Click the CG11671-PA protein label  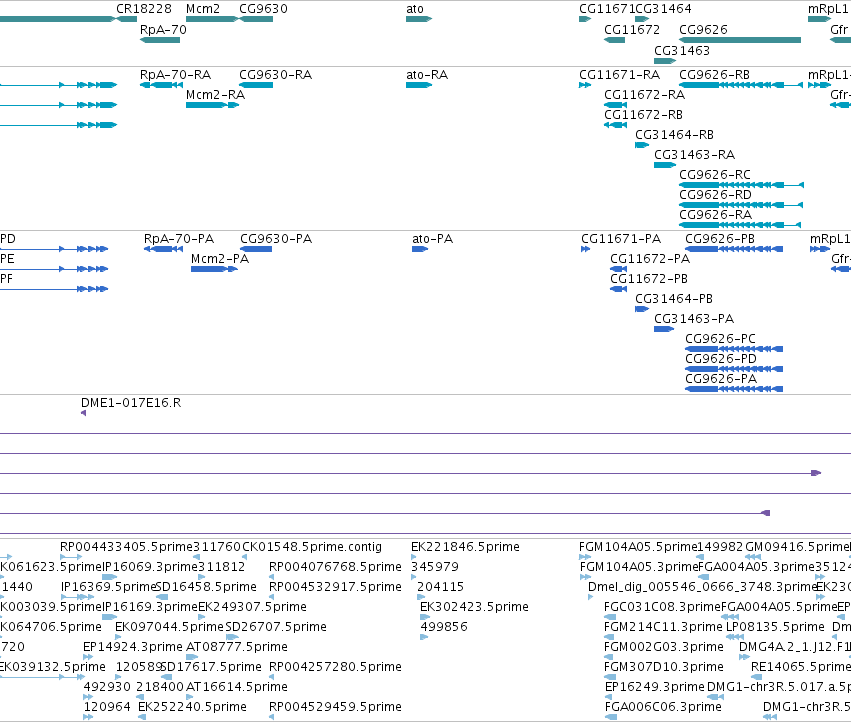click(x=621, y=239)
